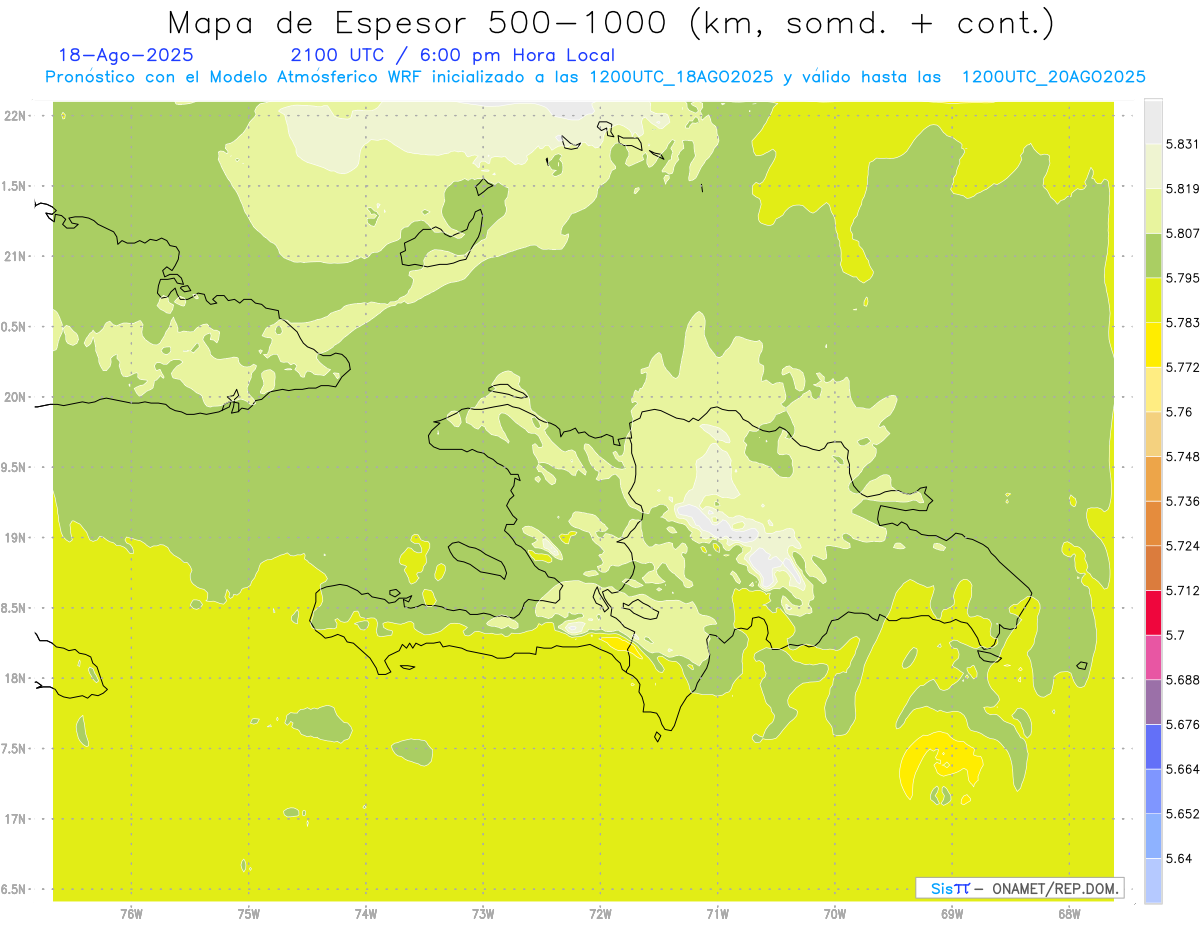Click the valid-until time '1200UTC_20AGO2025'
1200x927 pixels.
coord(1053,77)
